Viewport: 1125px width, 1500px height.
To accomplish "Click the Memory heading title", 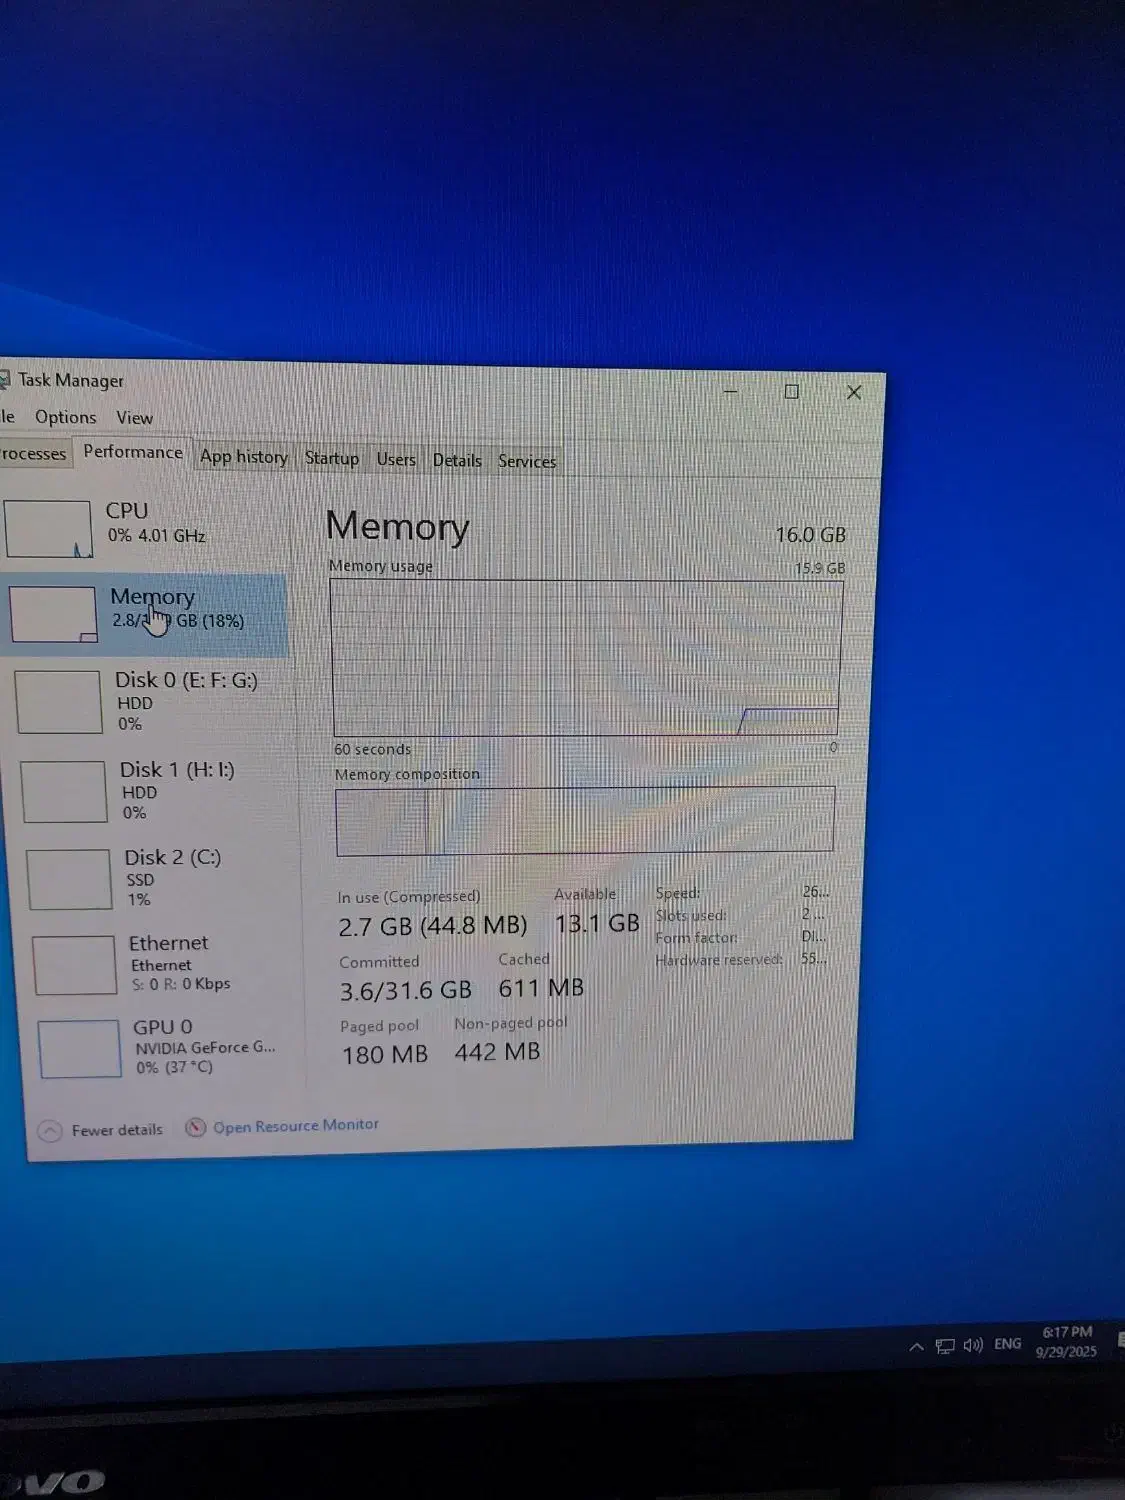I will (x=397, y=526).
